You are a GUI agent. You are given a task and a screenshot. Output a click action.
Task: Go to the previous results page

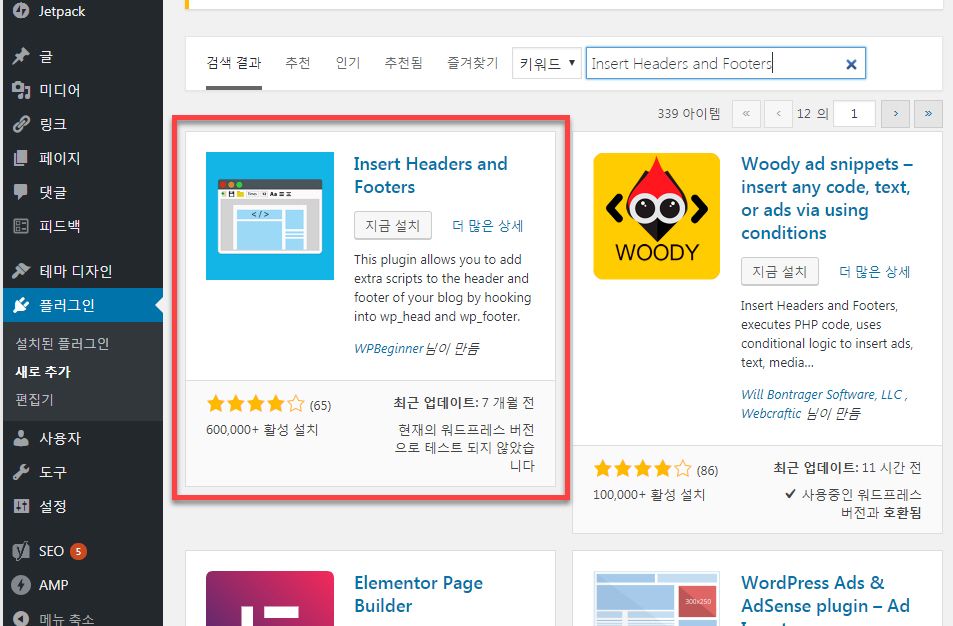(779, 114)
